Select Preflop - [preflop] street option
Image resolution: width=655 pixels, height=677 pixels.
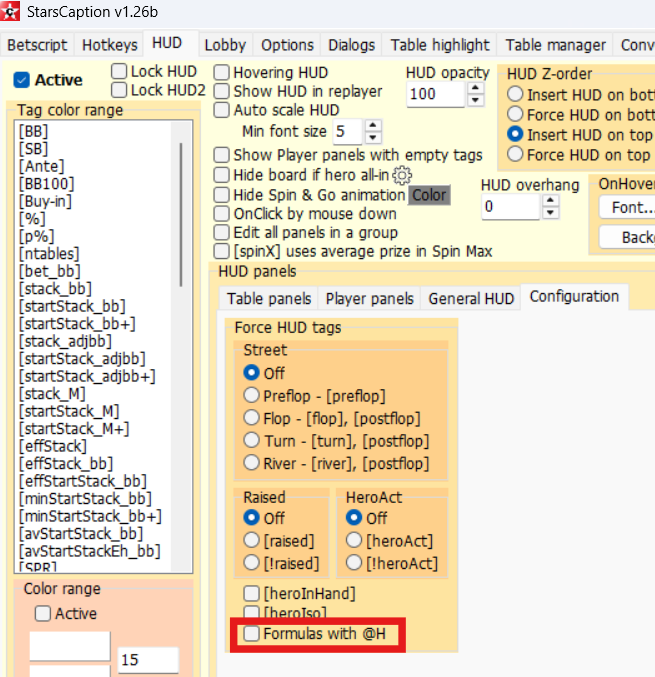click(252, 395)
